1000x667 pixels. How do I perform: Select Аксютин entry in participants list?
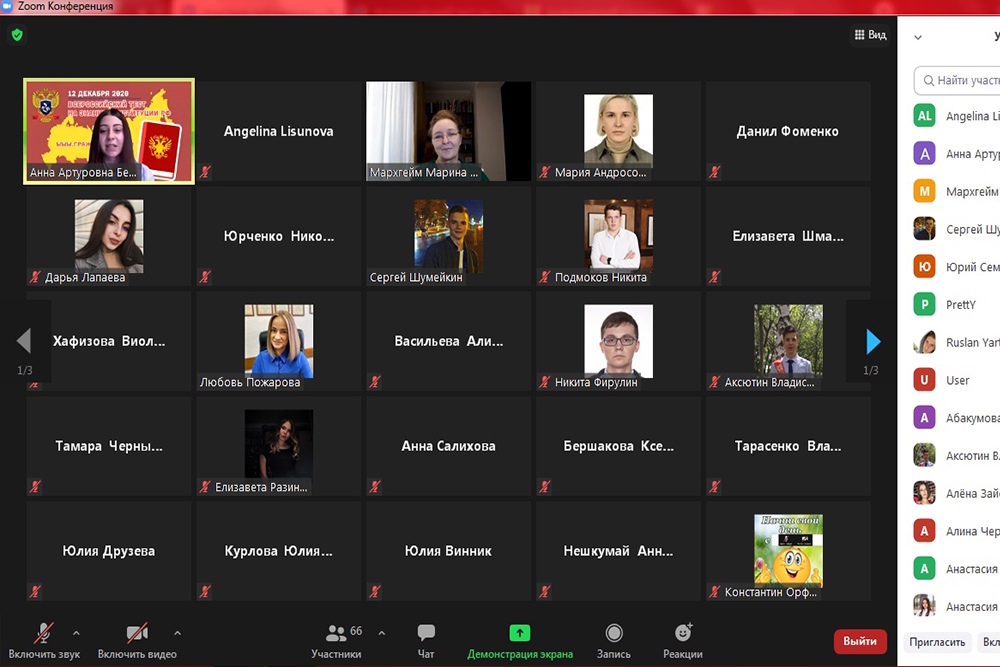[957, 455]
